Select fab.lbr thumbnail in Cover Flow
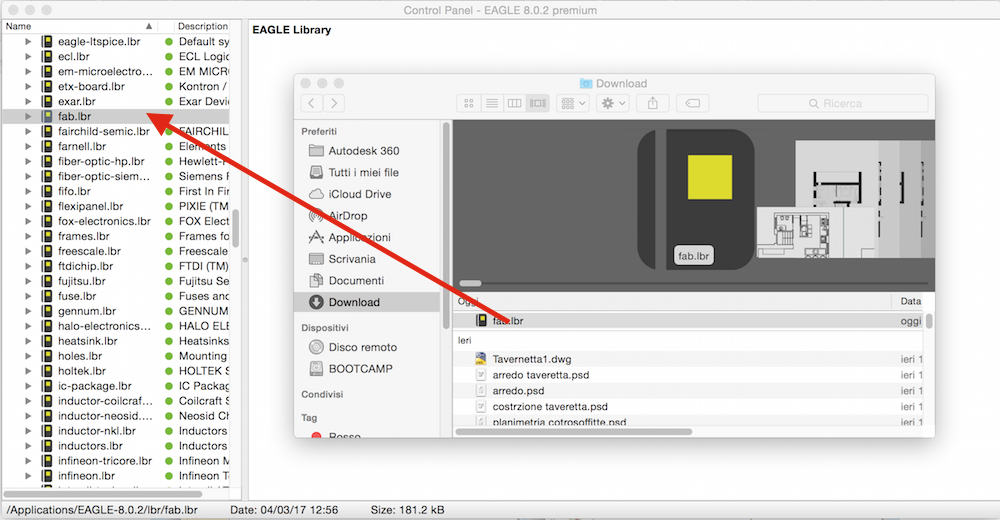This screenshot has width=1000, height=520. point(696,200)
